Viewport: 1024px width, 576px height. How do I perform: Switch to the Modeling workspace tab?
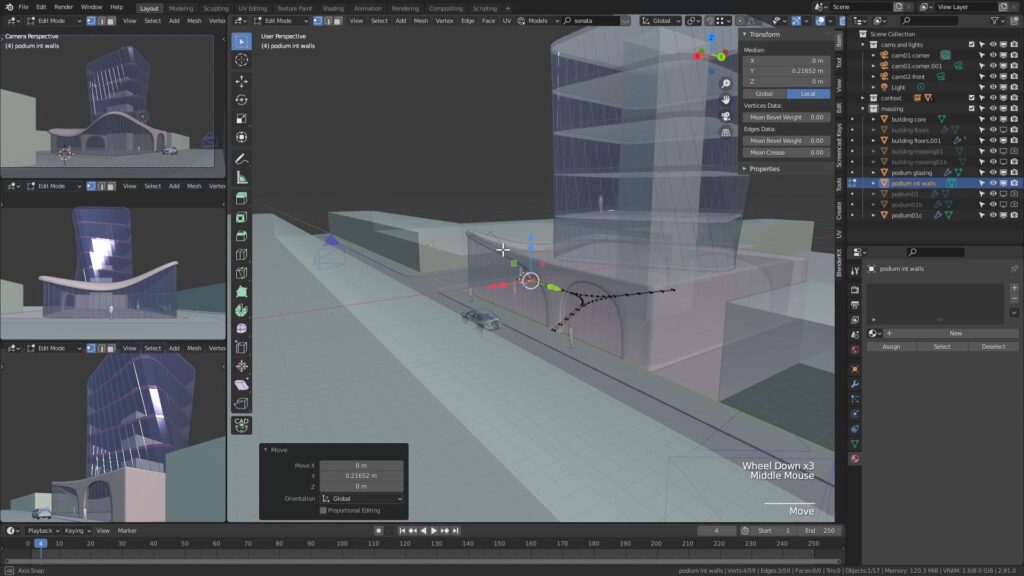click(x=181, y=8)
